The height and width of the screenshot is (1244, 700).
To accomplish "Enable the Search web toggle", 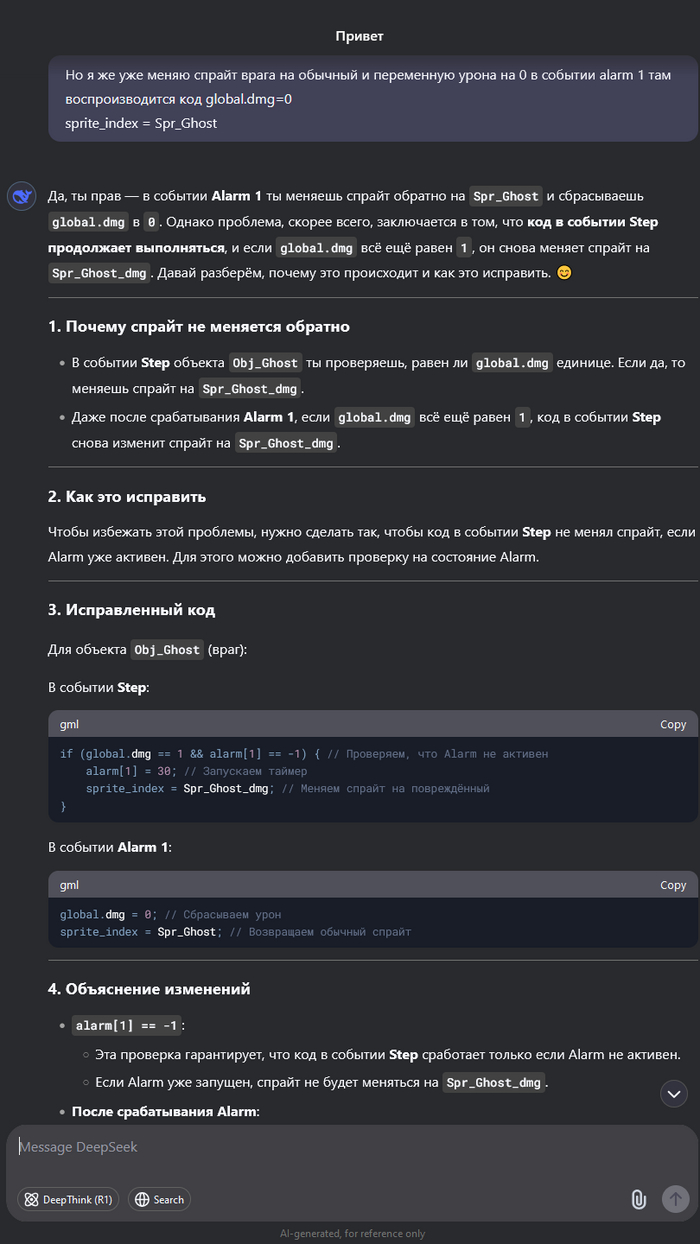I will (x=159, y=1199).
